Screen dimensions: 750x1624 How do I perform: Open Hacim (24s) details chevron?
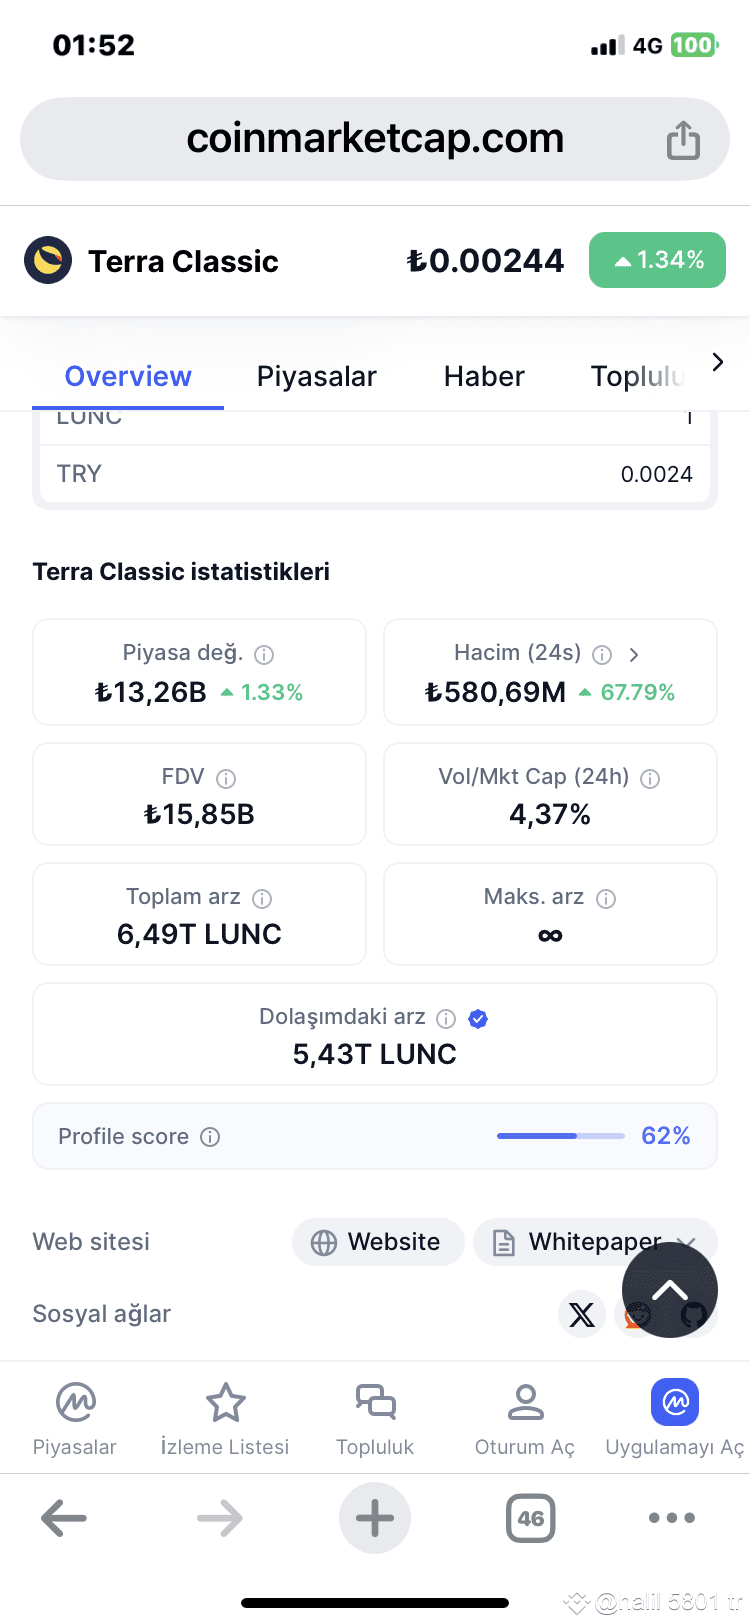[633, 655]
